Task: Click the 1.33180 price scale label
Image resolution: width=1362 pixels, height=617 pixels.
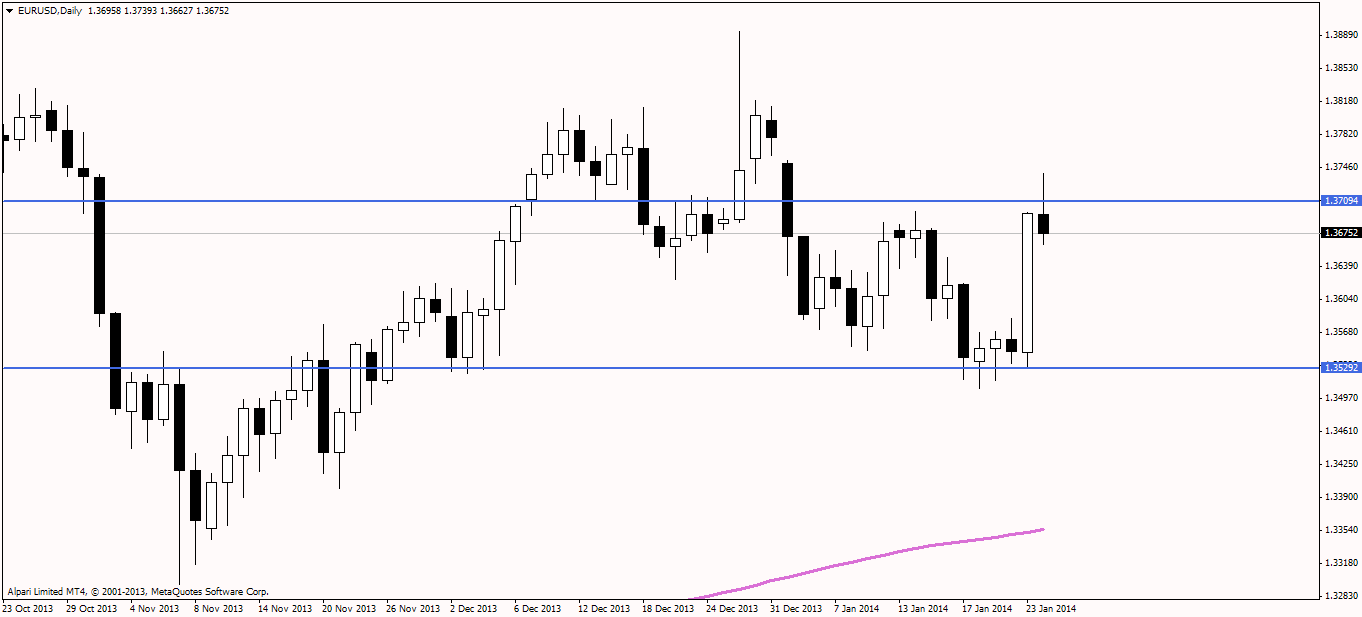Action: pyautogui.click(x=1340, y=563)
